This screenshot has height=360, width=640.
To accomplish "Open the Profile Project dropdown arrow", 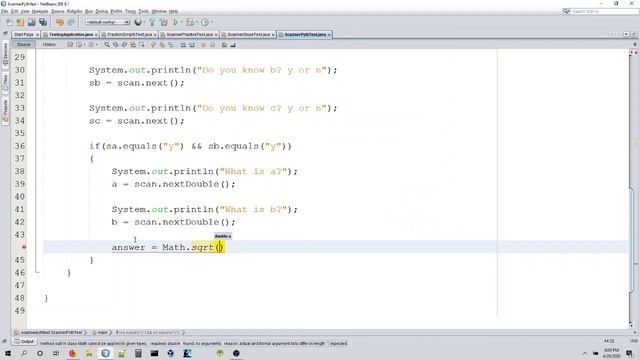I will (x=212, y=22).
